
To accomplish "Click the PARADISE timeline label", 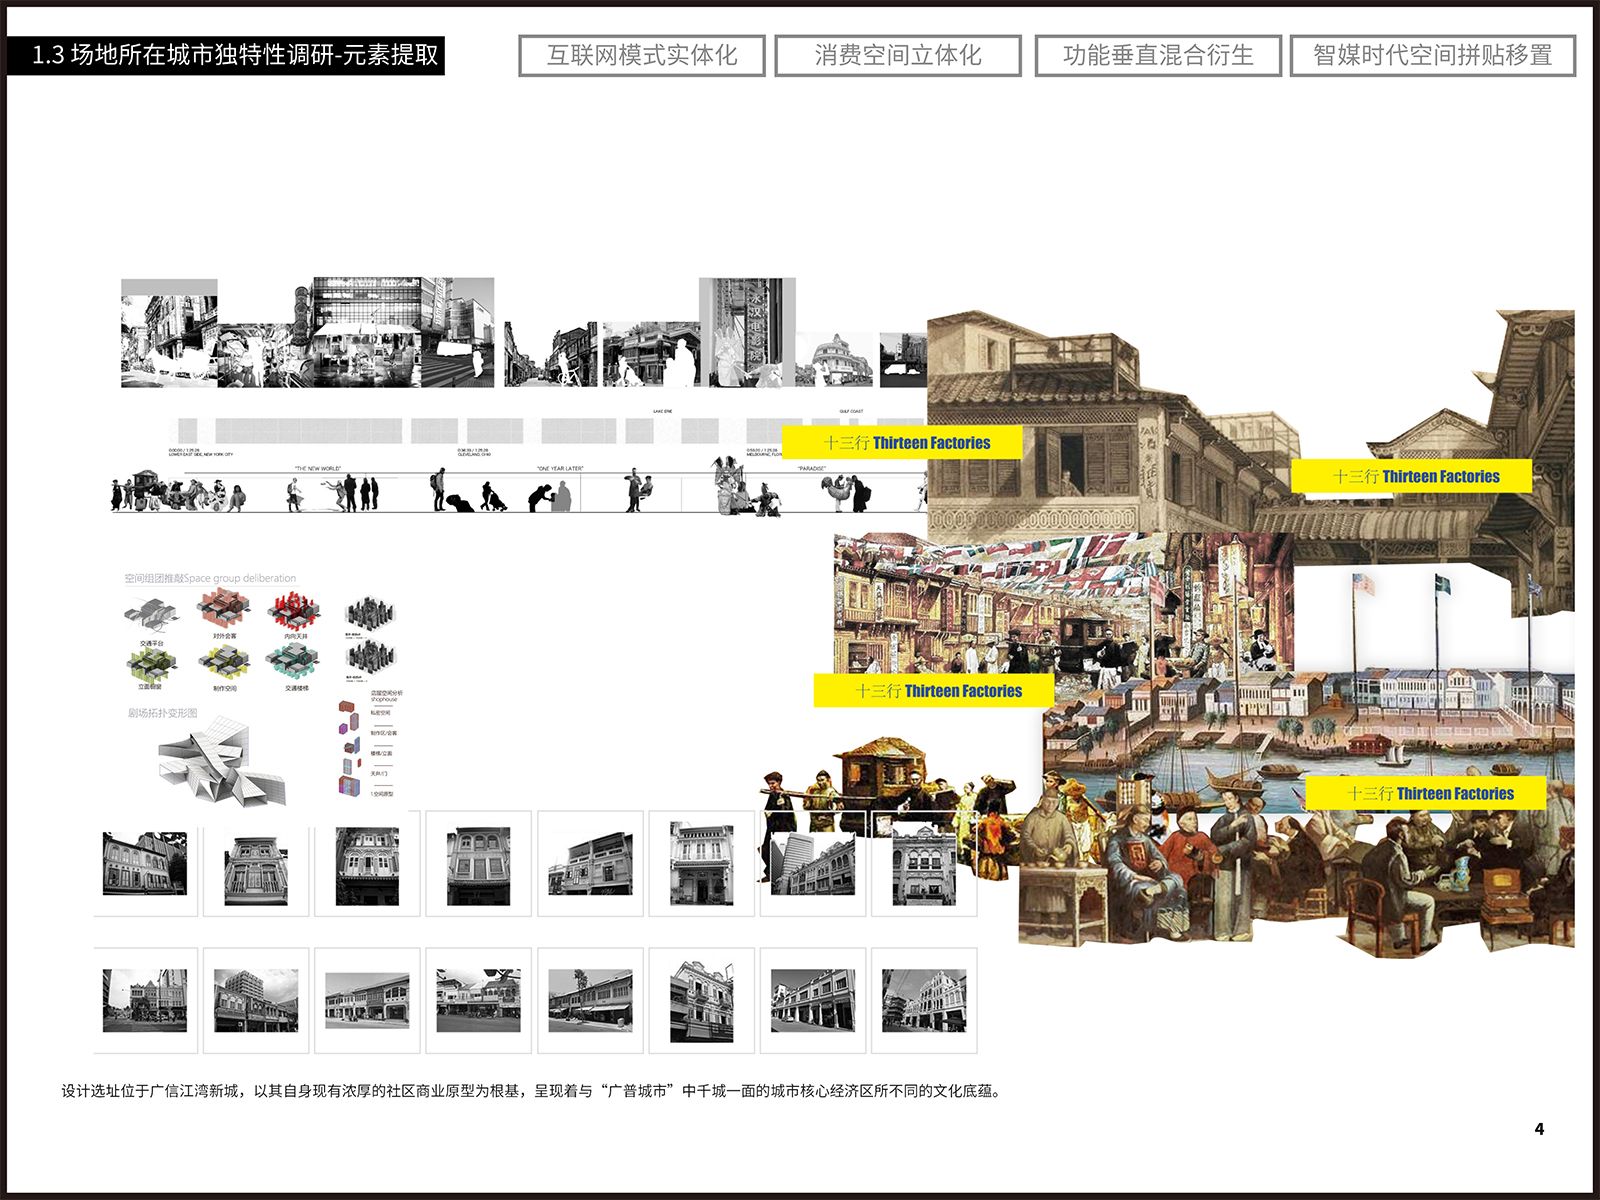I will [812, 468].
